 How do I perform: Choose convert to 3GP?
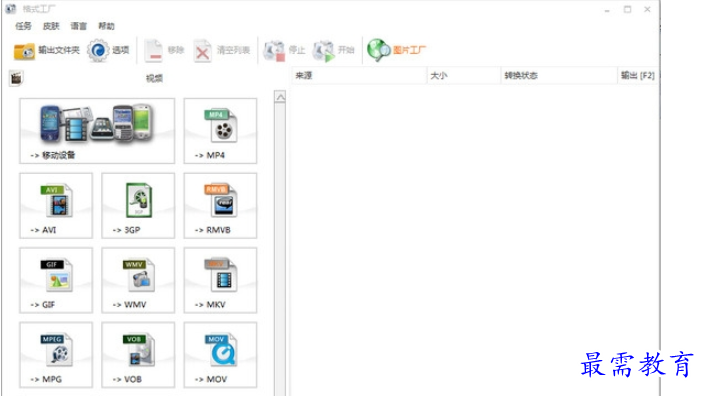[138, 205]
